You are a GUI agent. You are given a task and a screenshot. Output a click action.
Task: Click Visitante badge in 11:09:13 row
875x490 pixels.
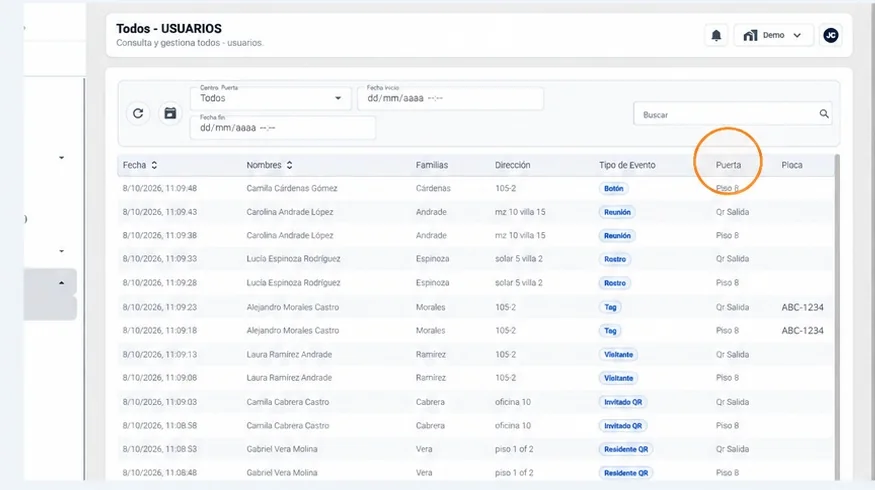tap(618, 354)
